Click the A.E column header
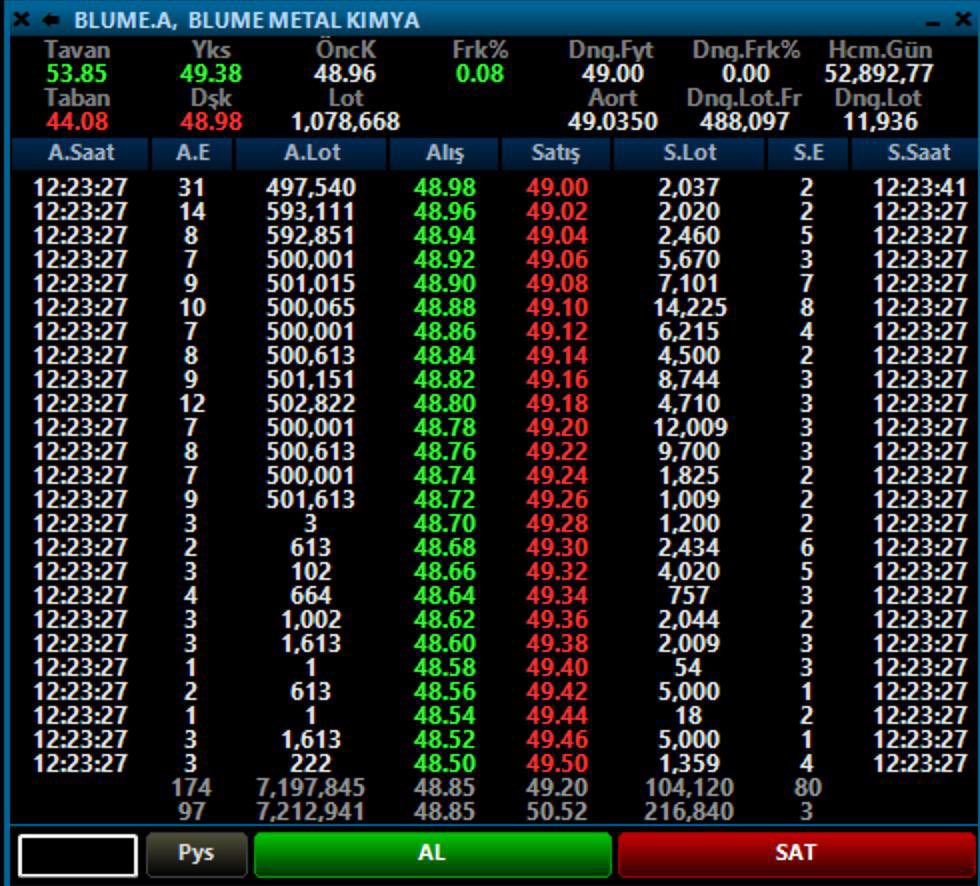Viewport: 980px width, 886px height. coord(192,153)
